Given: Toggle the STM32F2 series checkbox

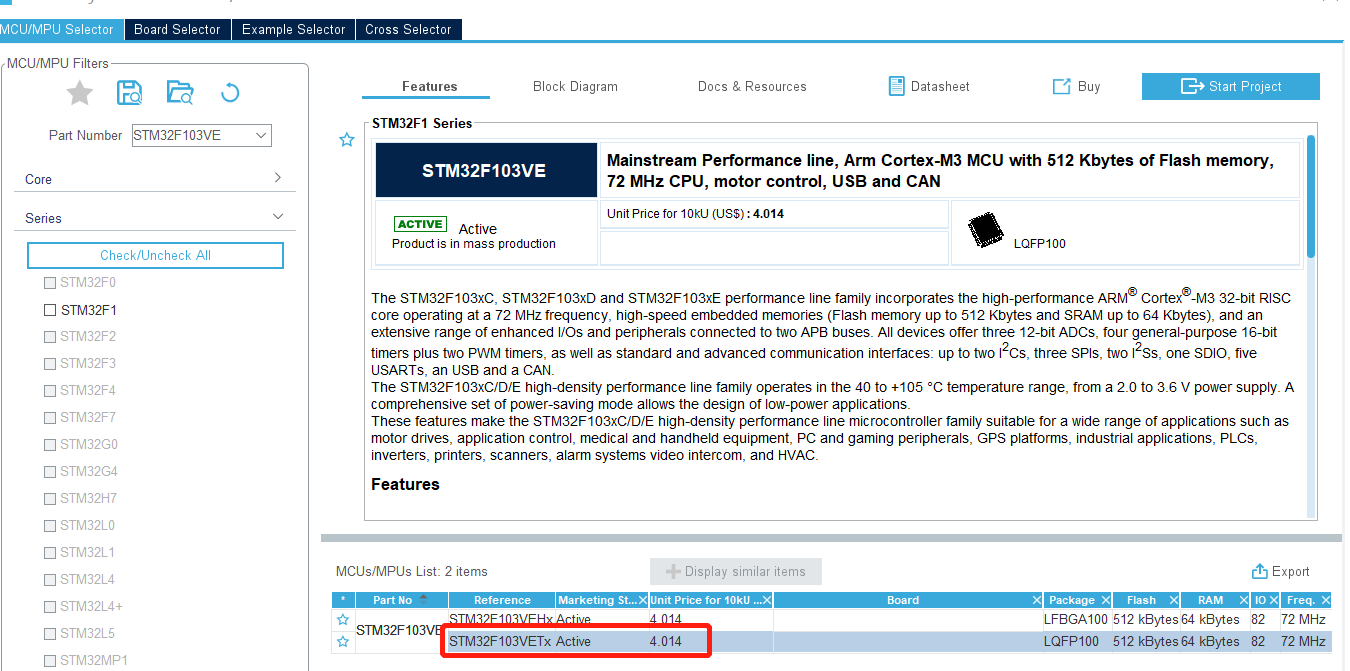Looking at the screenshot, I should pos(50,337).
